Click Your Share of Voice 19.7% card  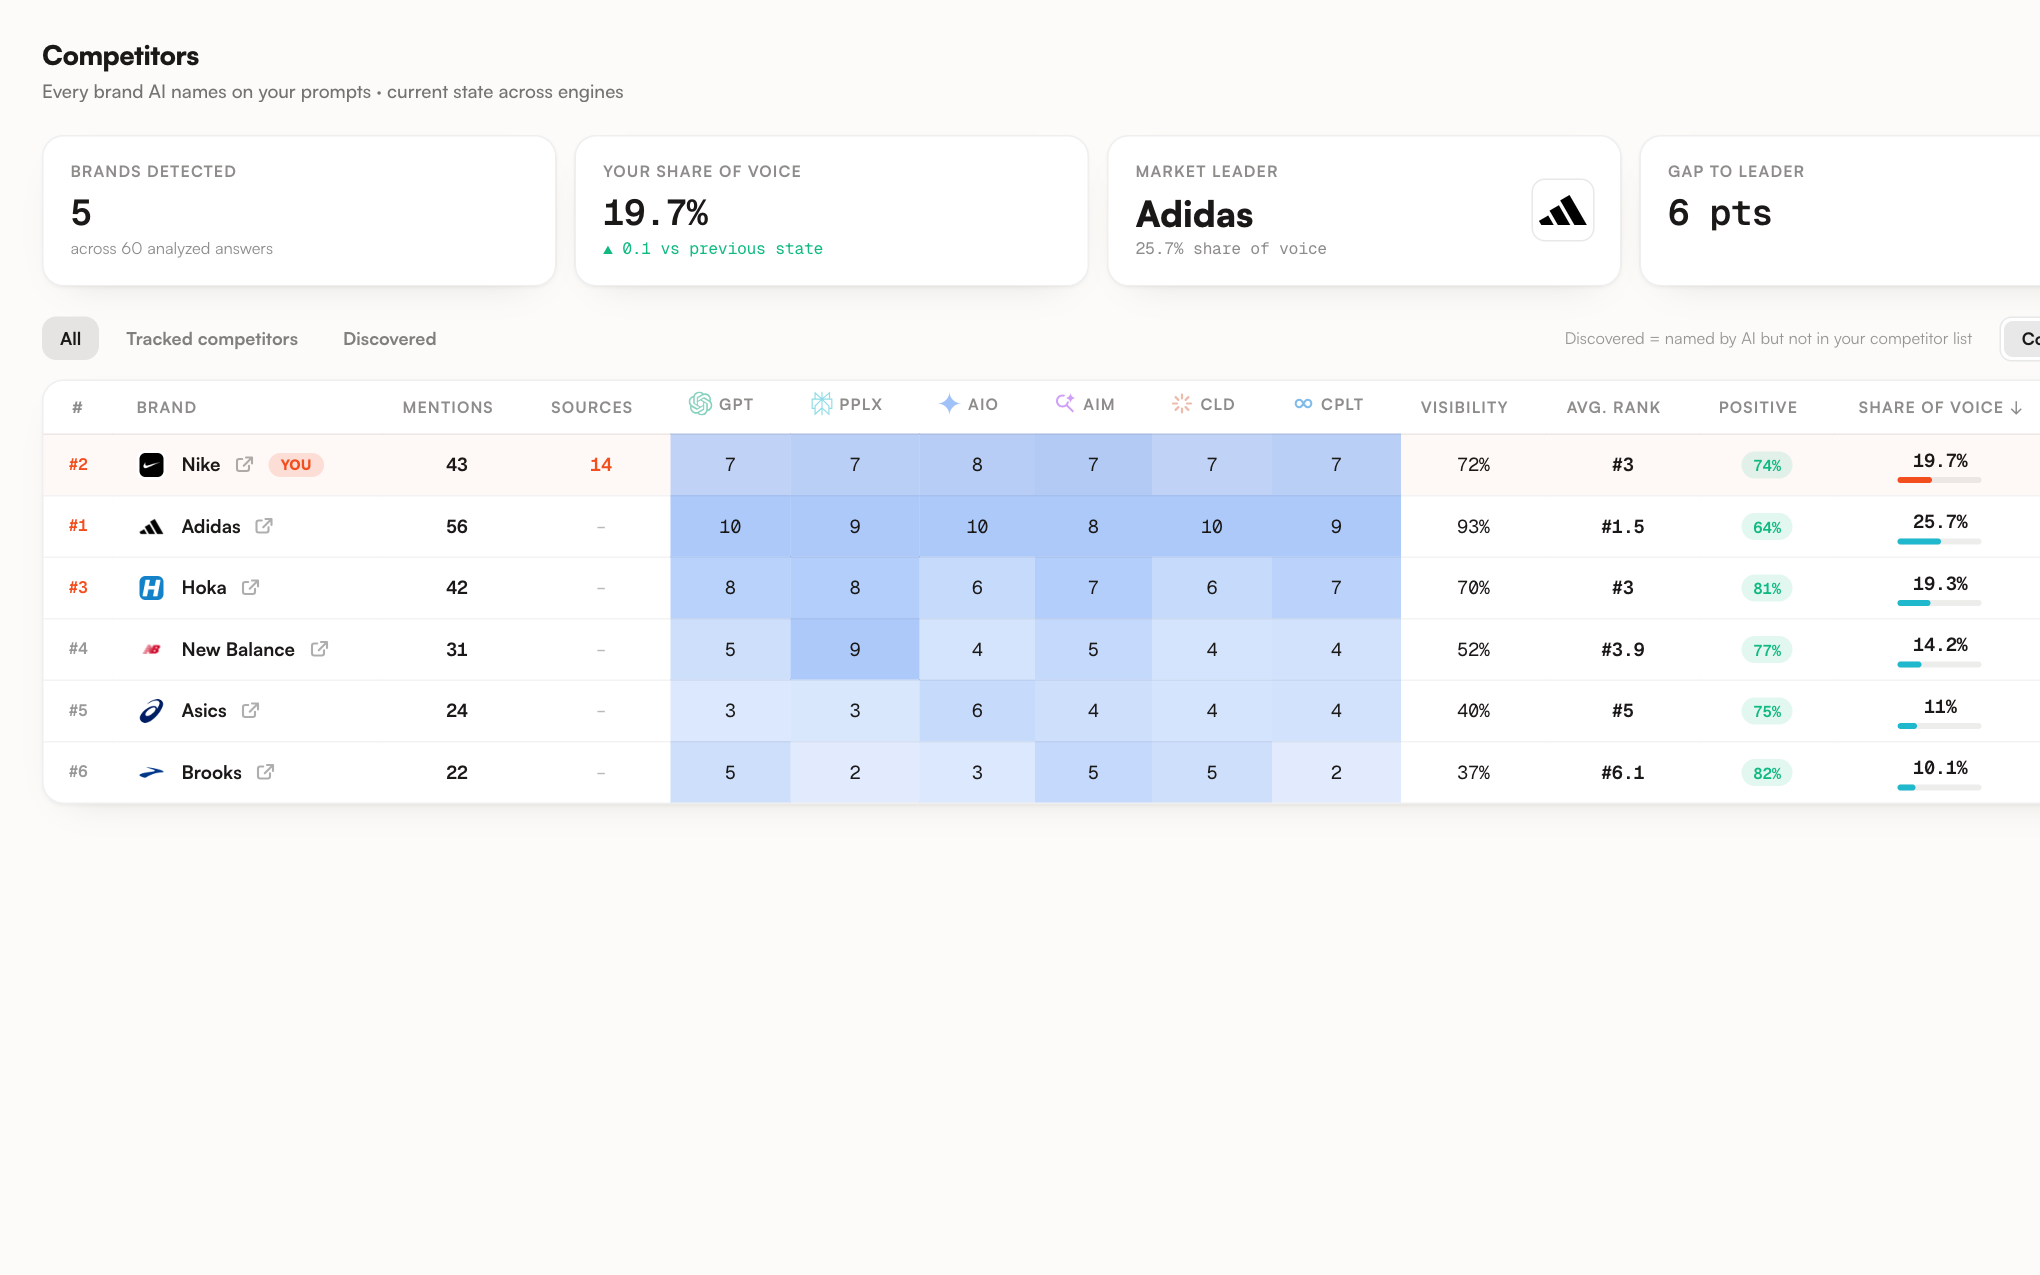click(831, 211)
